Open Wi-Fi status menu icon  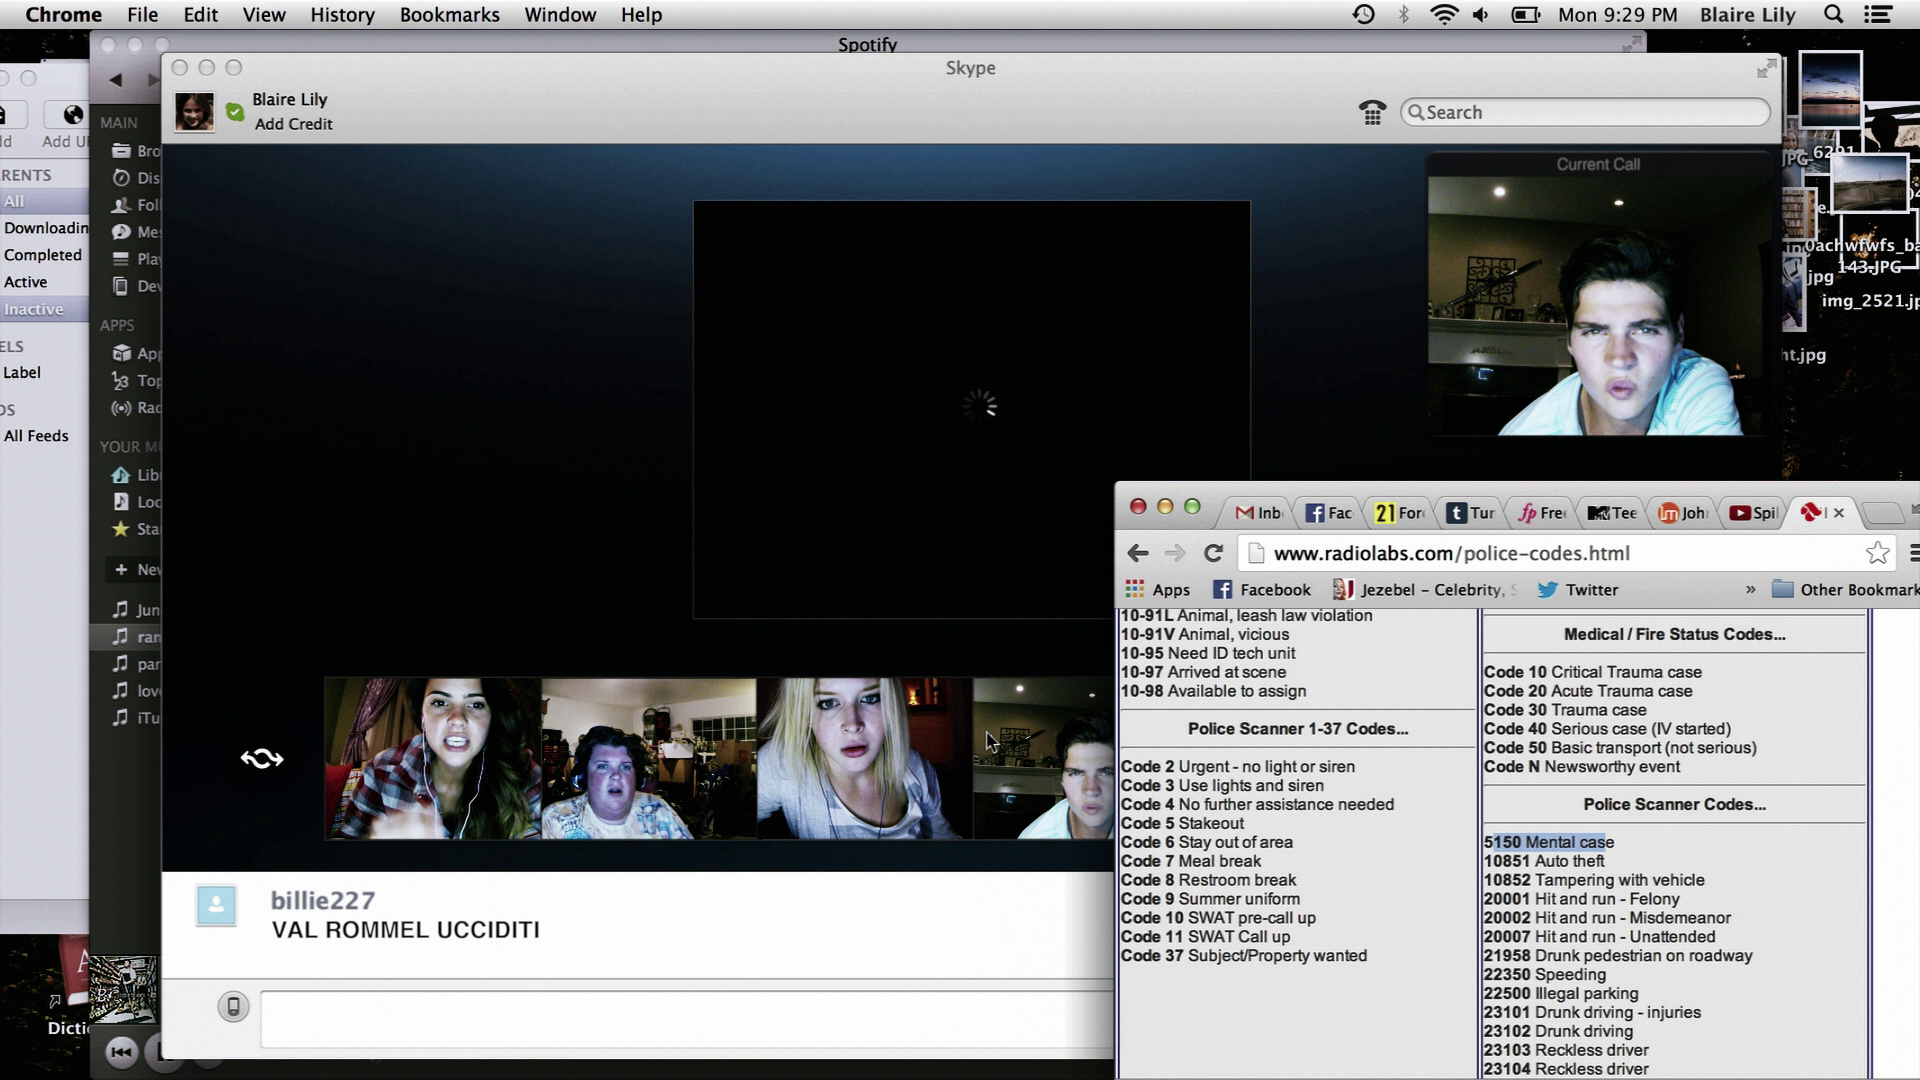1444,15
